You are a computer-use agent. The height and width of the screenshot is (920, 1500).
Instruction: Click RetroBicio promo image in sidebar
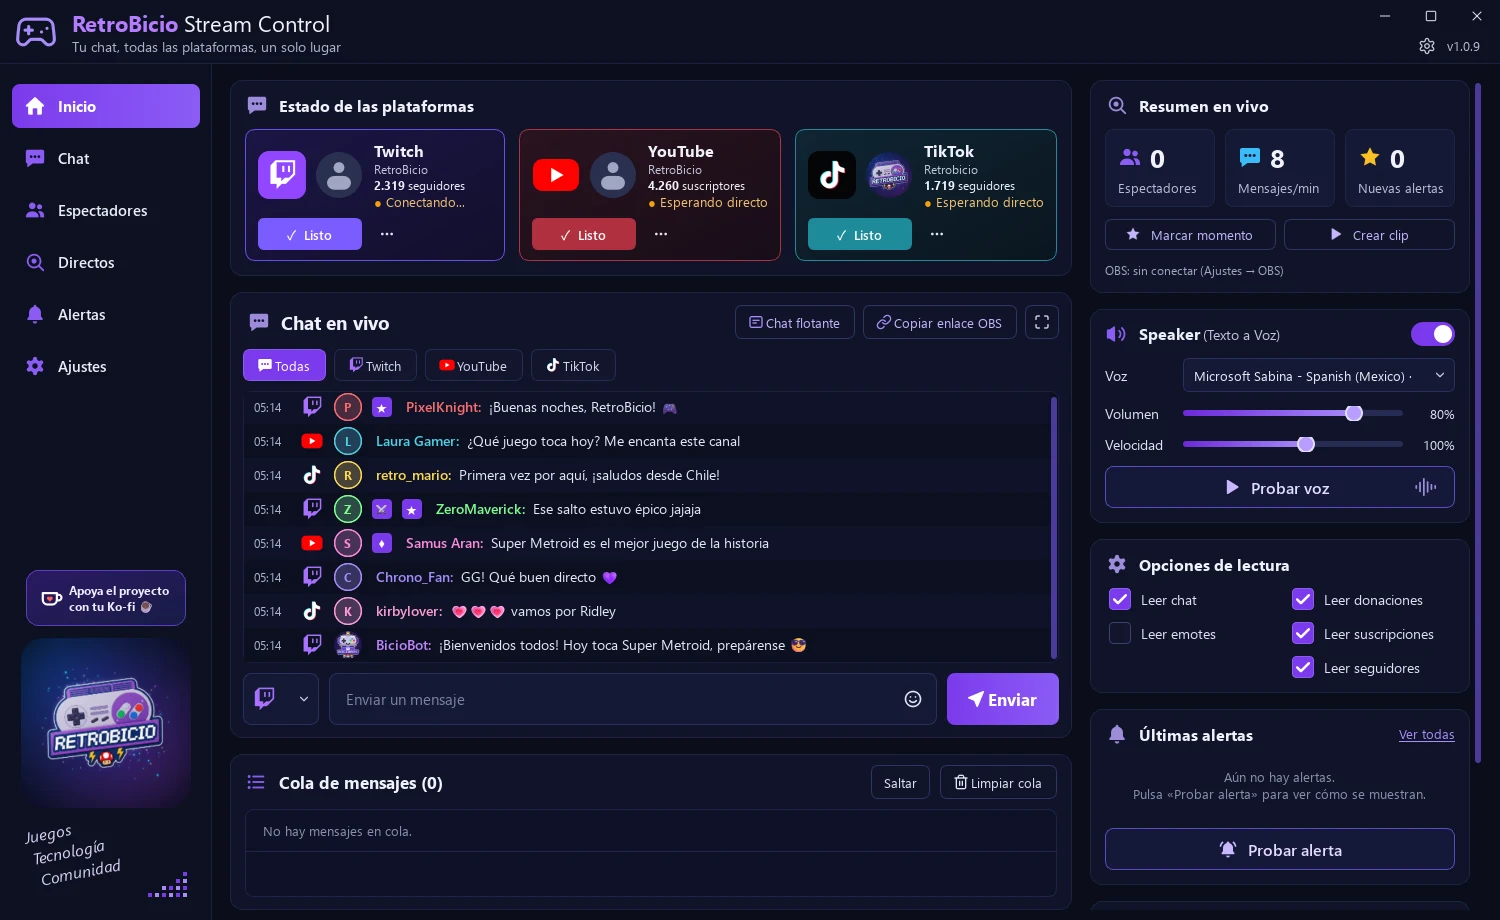coord(106,723)
